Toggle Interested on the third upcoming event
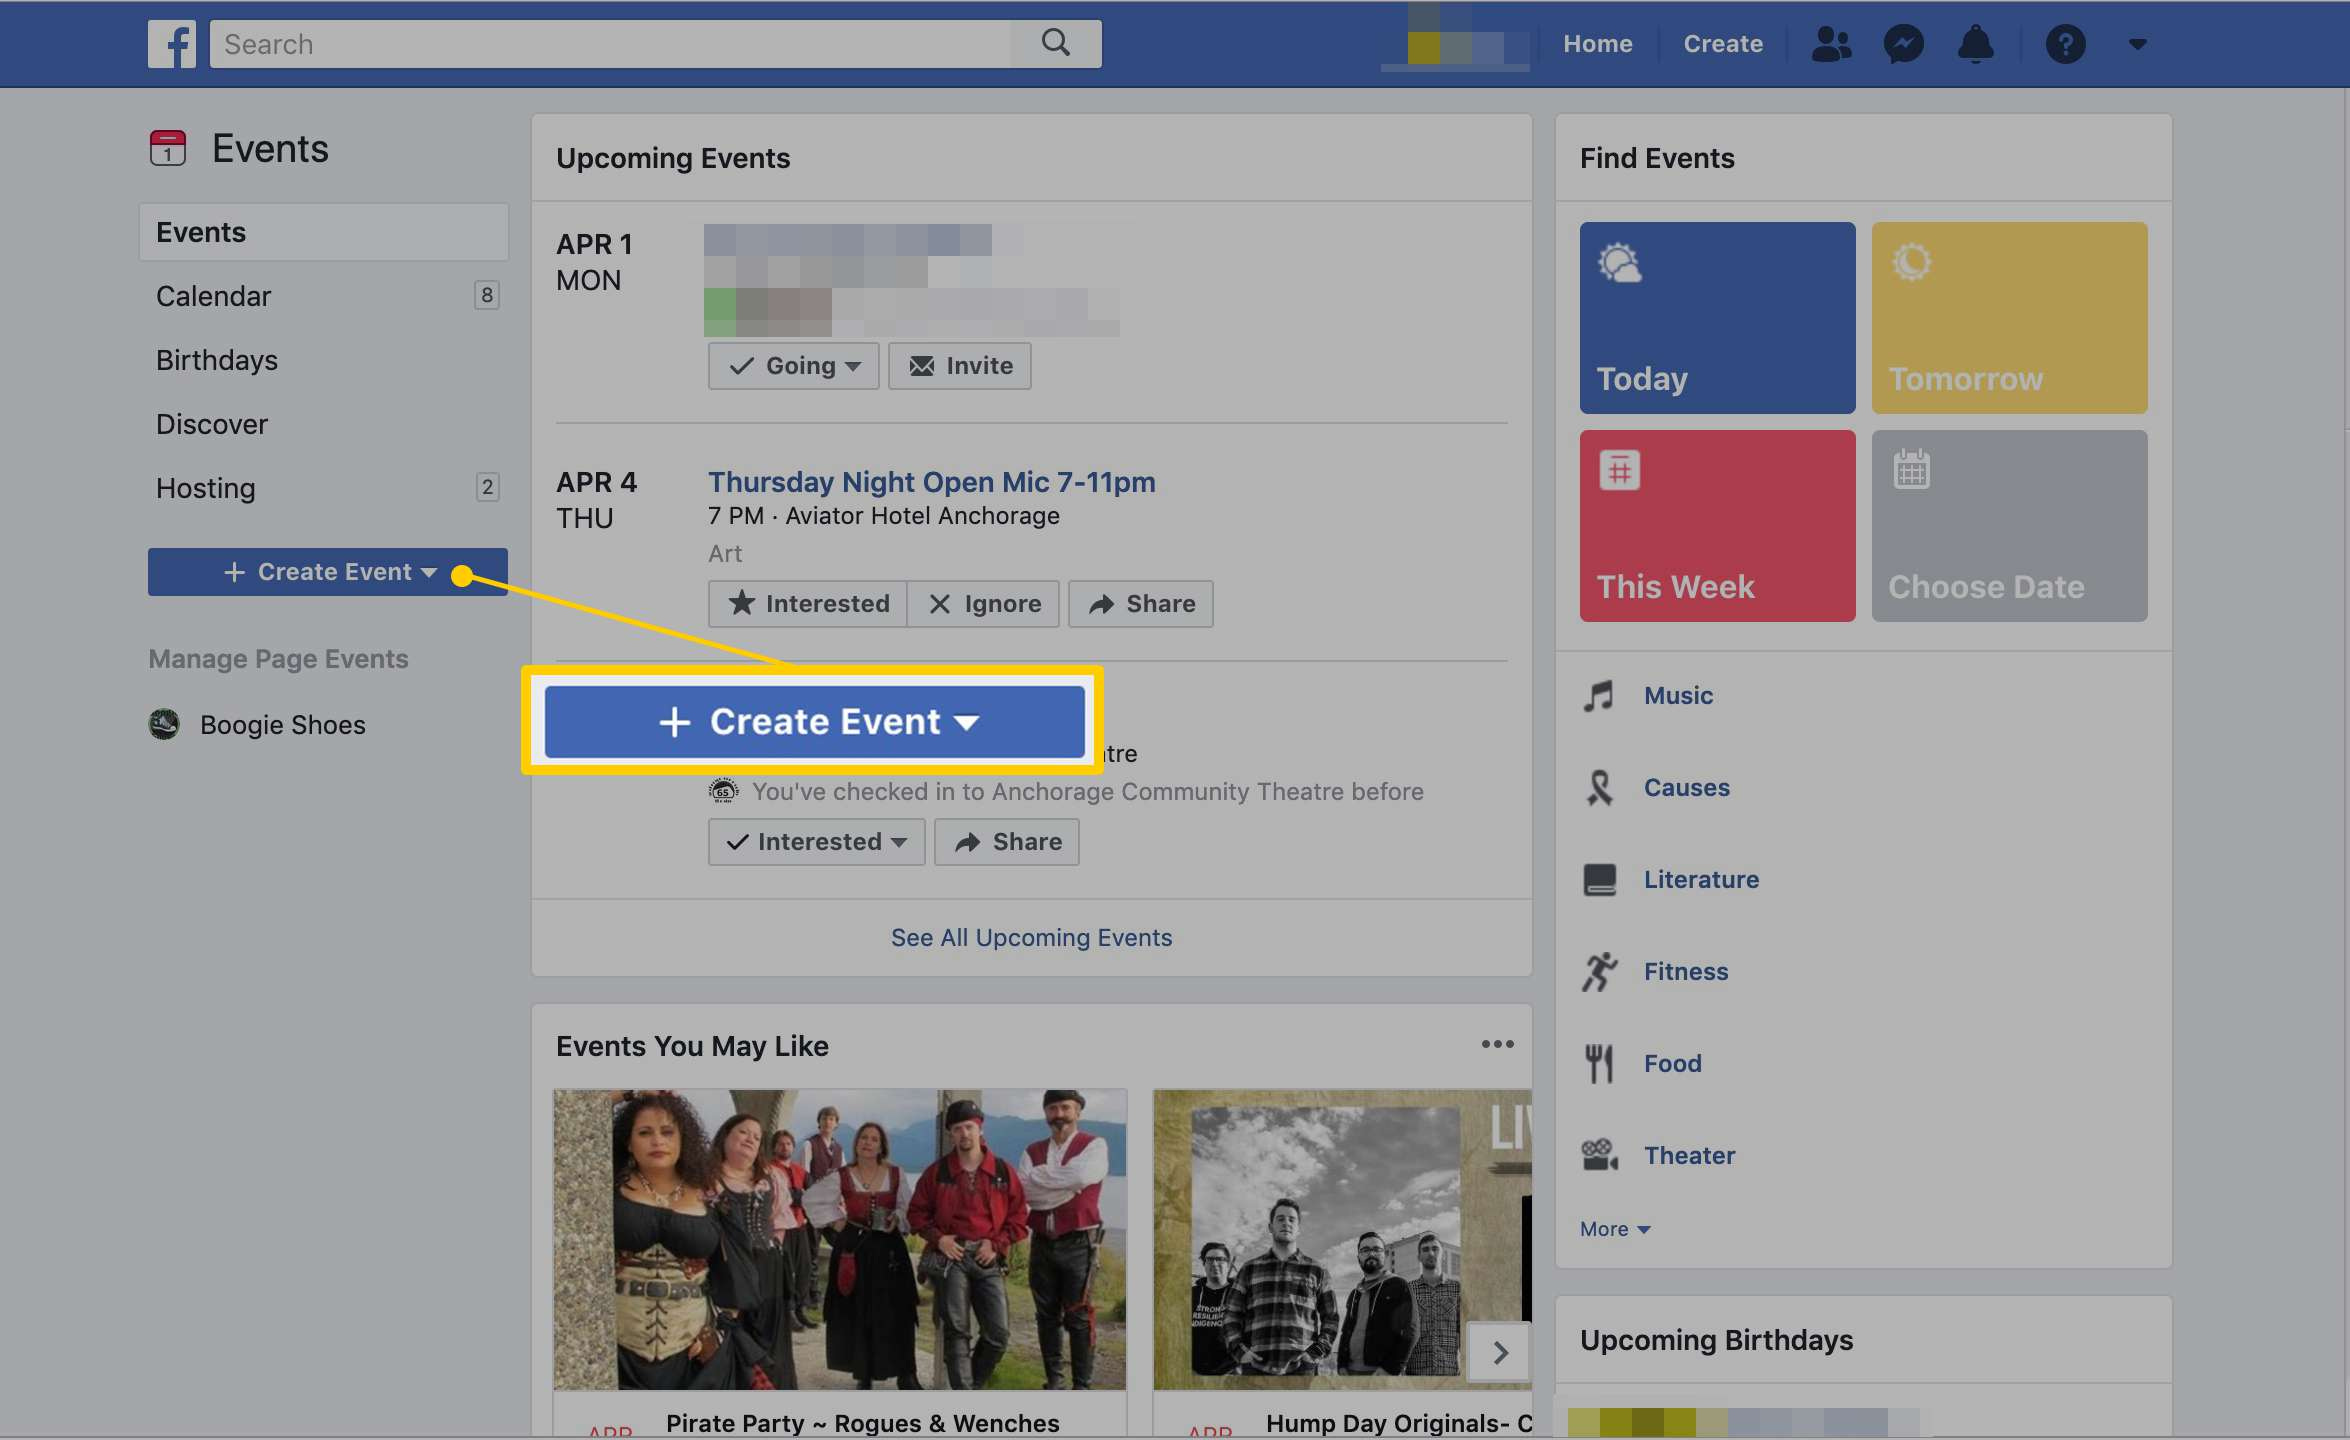The width and height of the screenshot is (2350, 1440). (814, 841)
